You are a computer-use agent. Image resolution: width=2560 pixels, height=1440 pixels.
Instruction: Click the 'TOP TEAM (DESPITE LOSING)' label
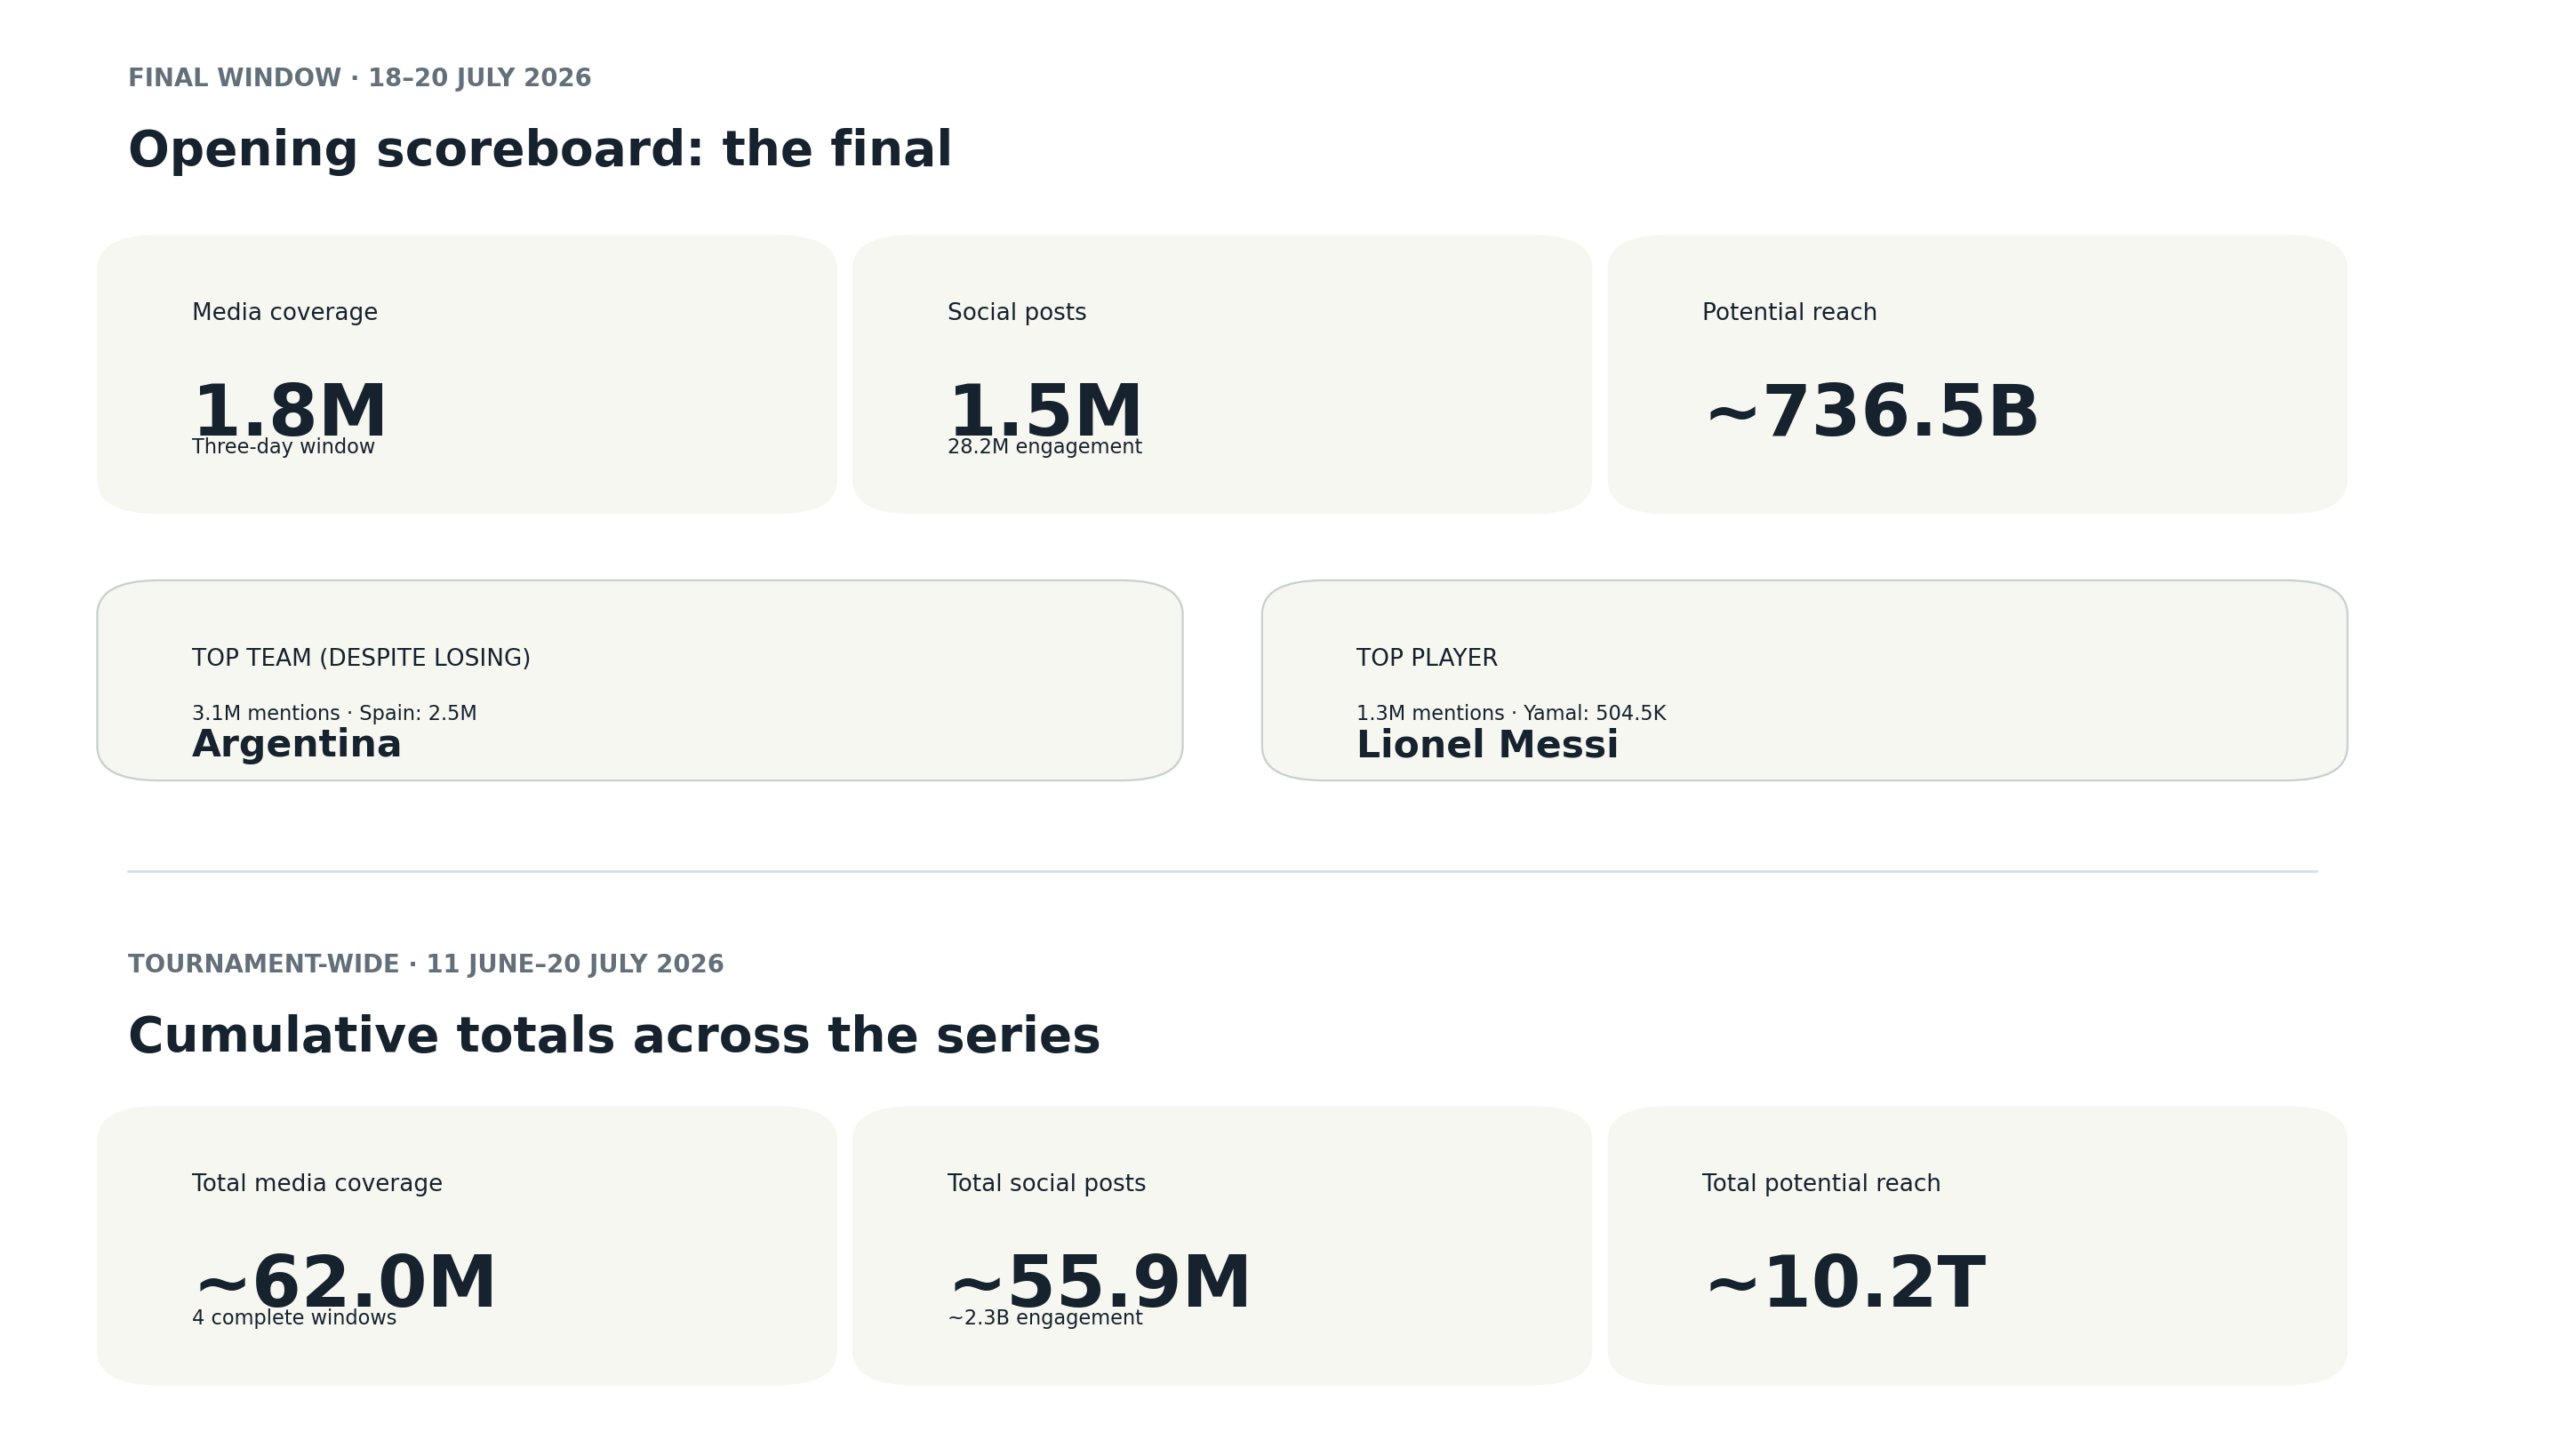[x=361, y=658]
